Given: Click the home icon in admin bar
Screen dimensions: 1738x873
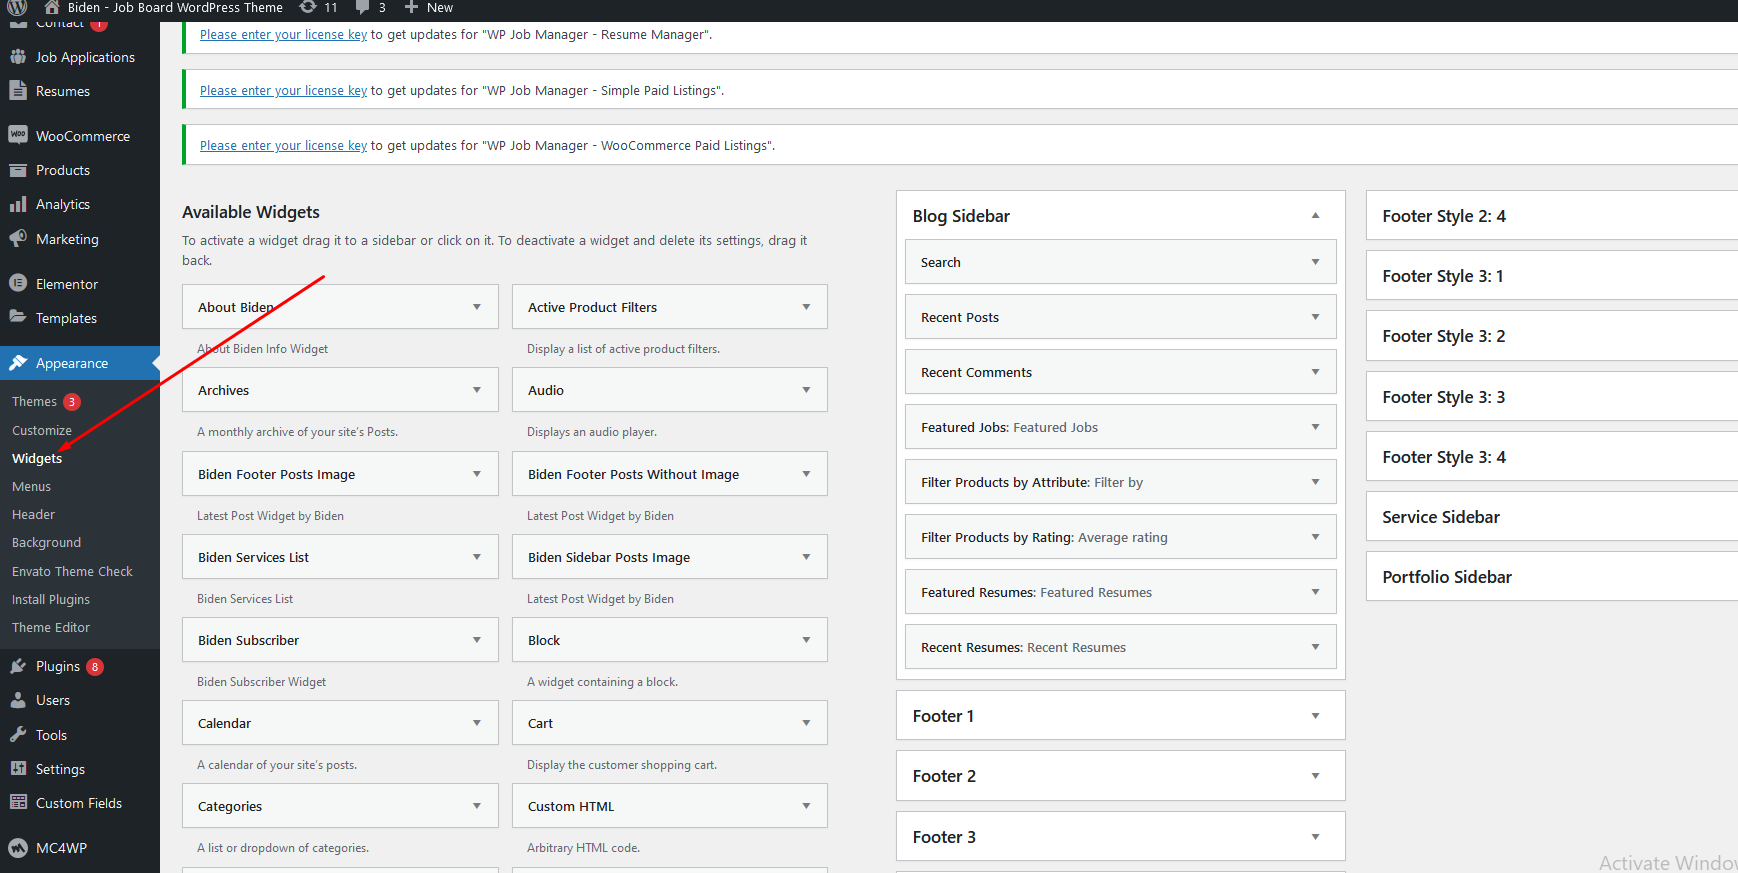Looking at the screenshot, I should tap(52, 7).
